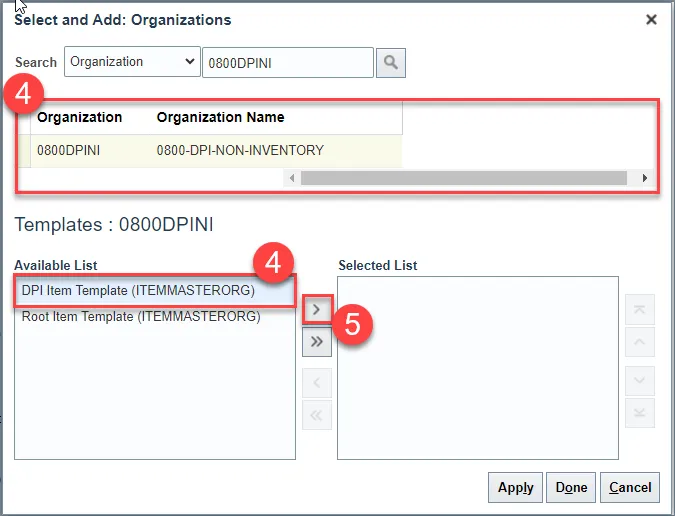Close the Select and Add dialog
The width and height of the screenshot is (675, 516).
click(651, 19)
